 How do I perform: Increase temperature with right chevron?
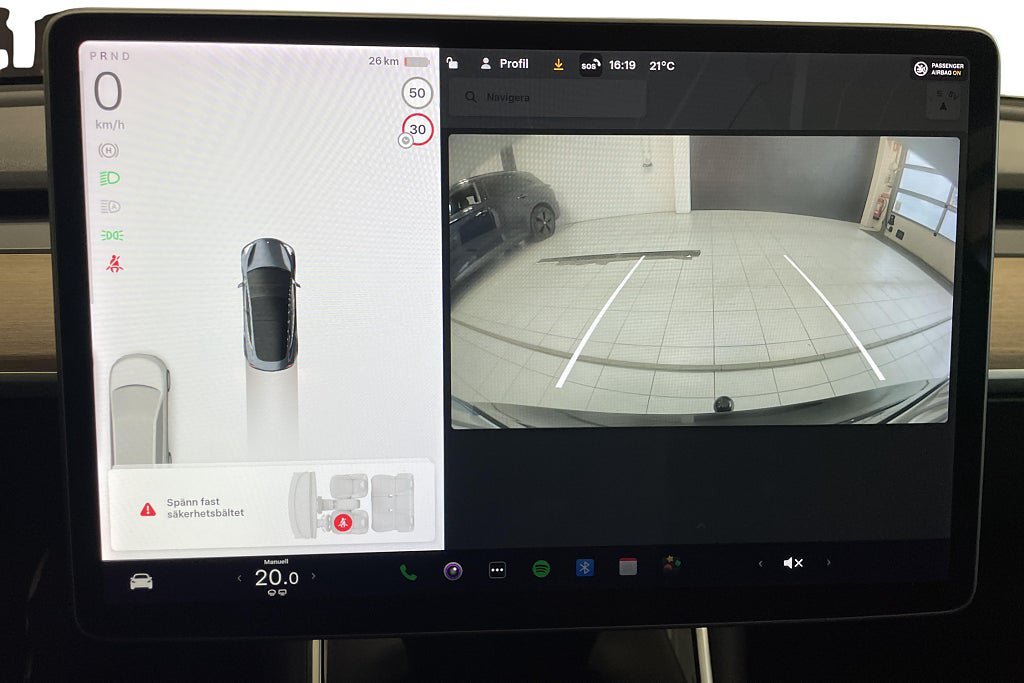pos(313,576)
